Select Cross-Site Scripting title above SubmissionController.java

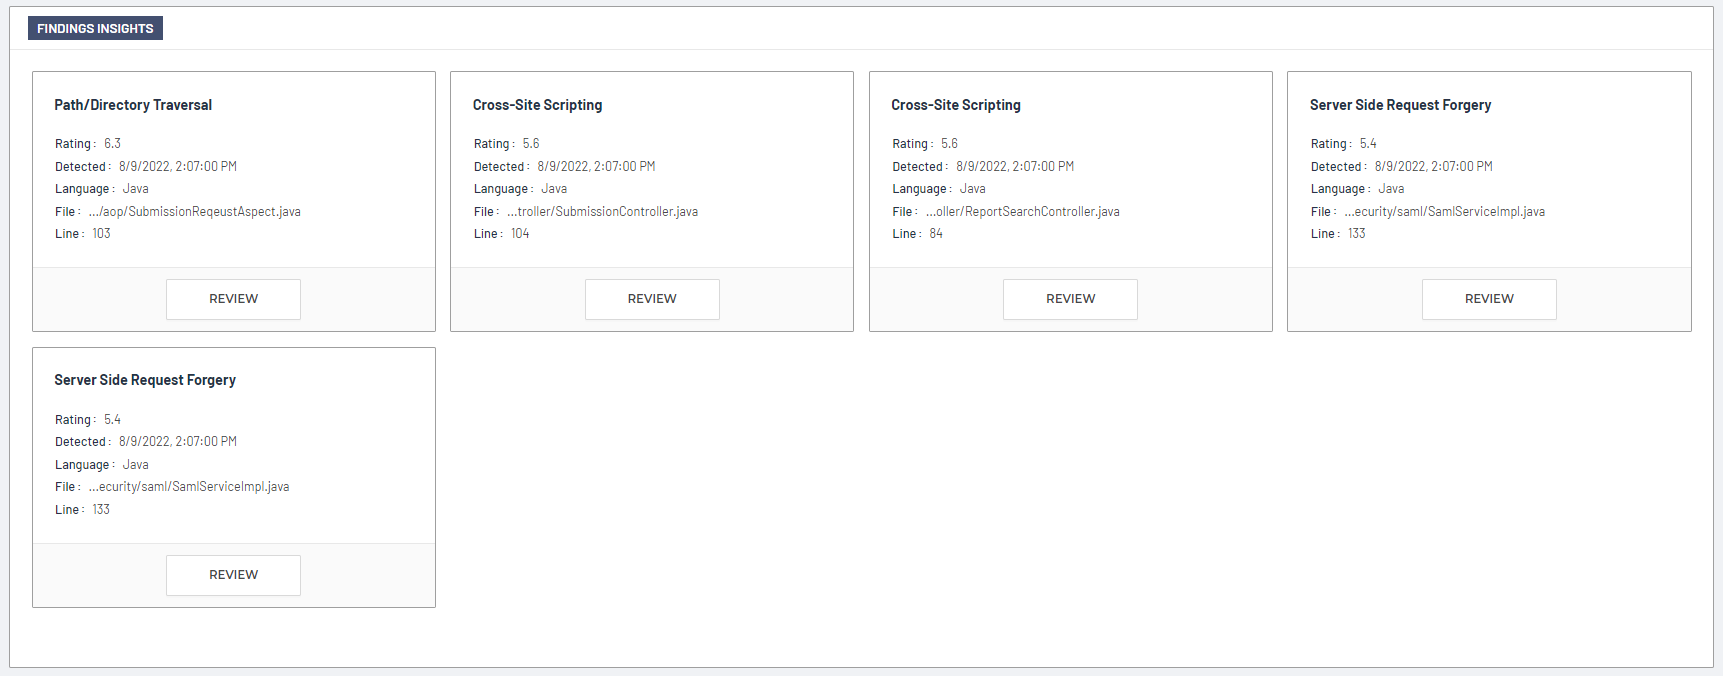(537, 105)
